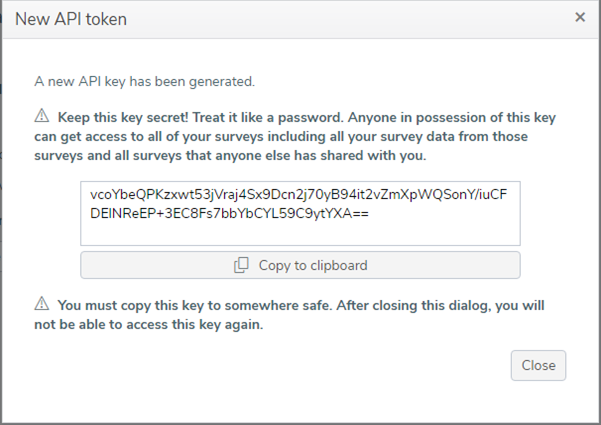
Task: Click the 'not be able to access this key again' line
Action: click(149, 325)
